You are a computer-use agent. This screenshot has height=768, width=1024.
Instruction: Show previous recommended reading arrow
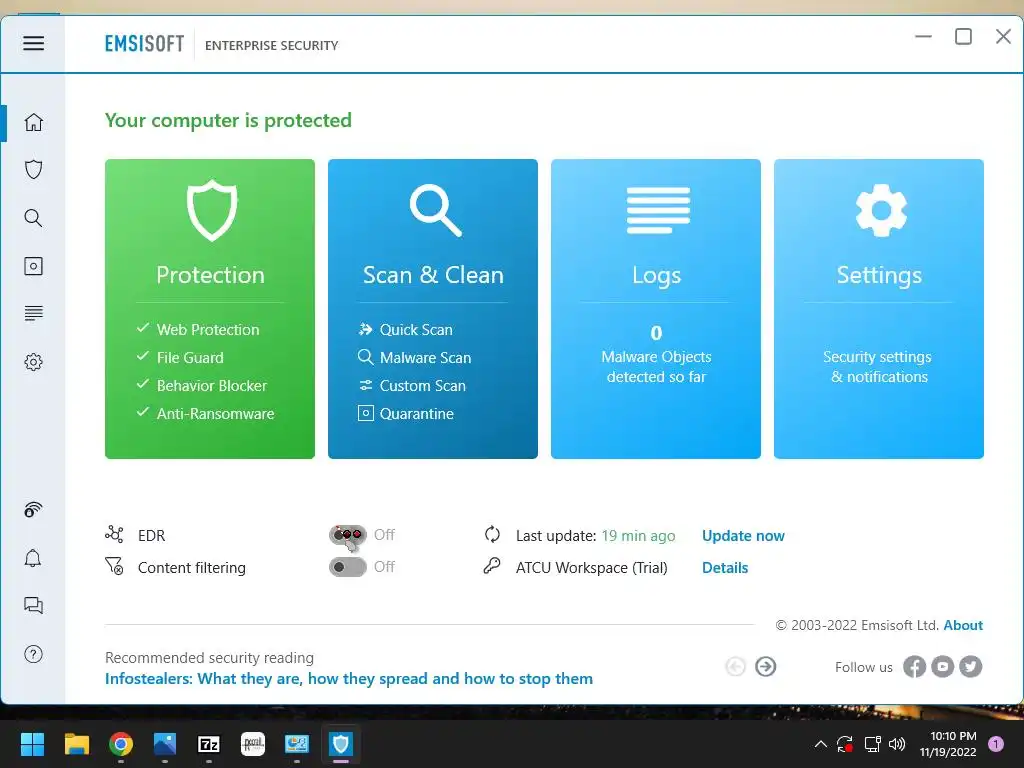click(x=735, y=667)
